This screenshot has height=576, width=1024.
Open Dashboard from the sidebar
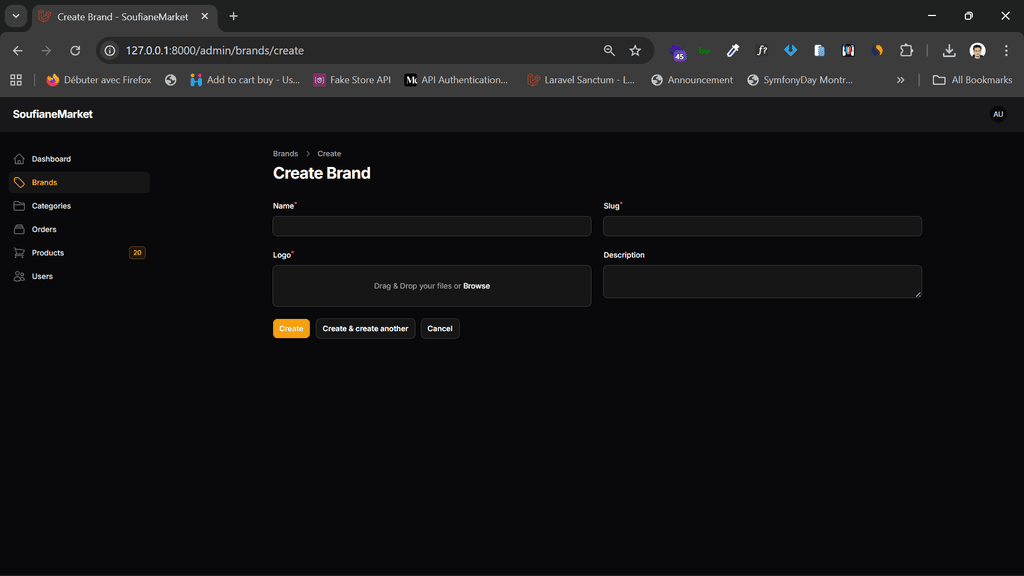pos(50,159)
